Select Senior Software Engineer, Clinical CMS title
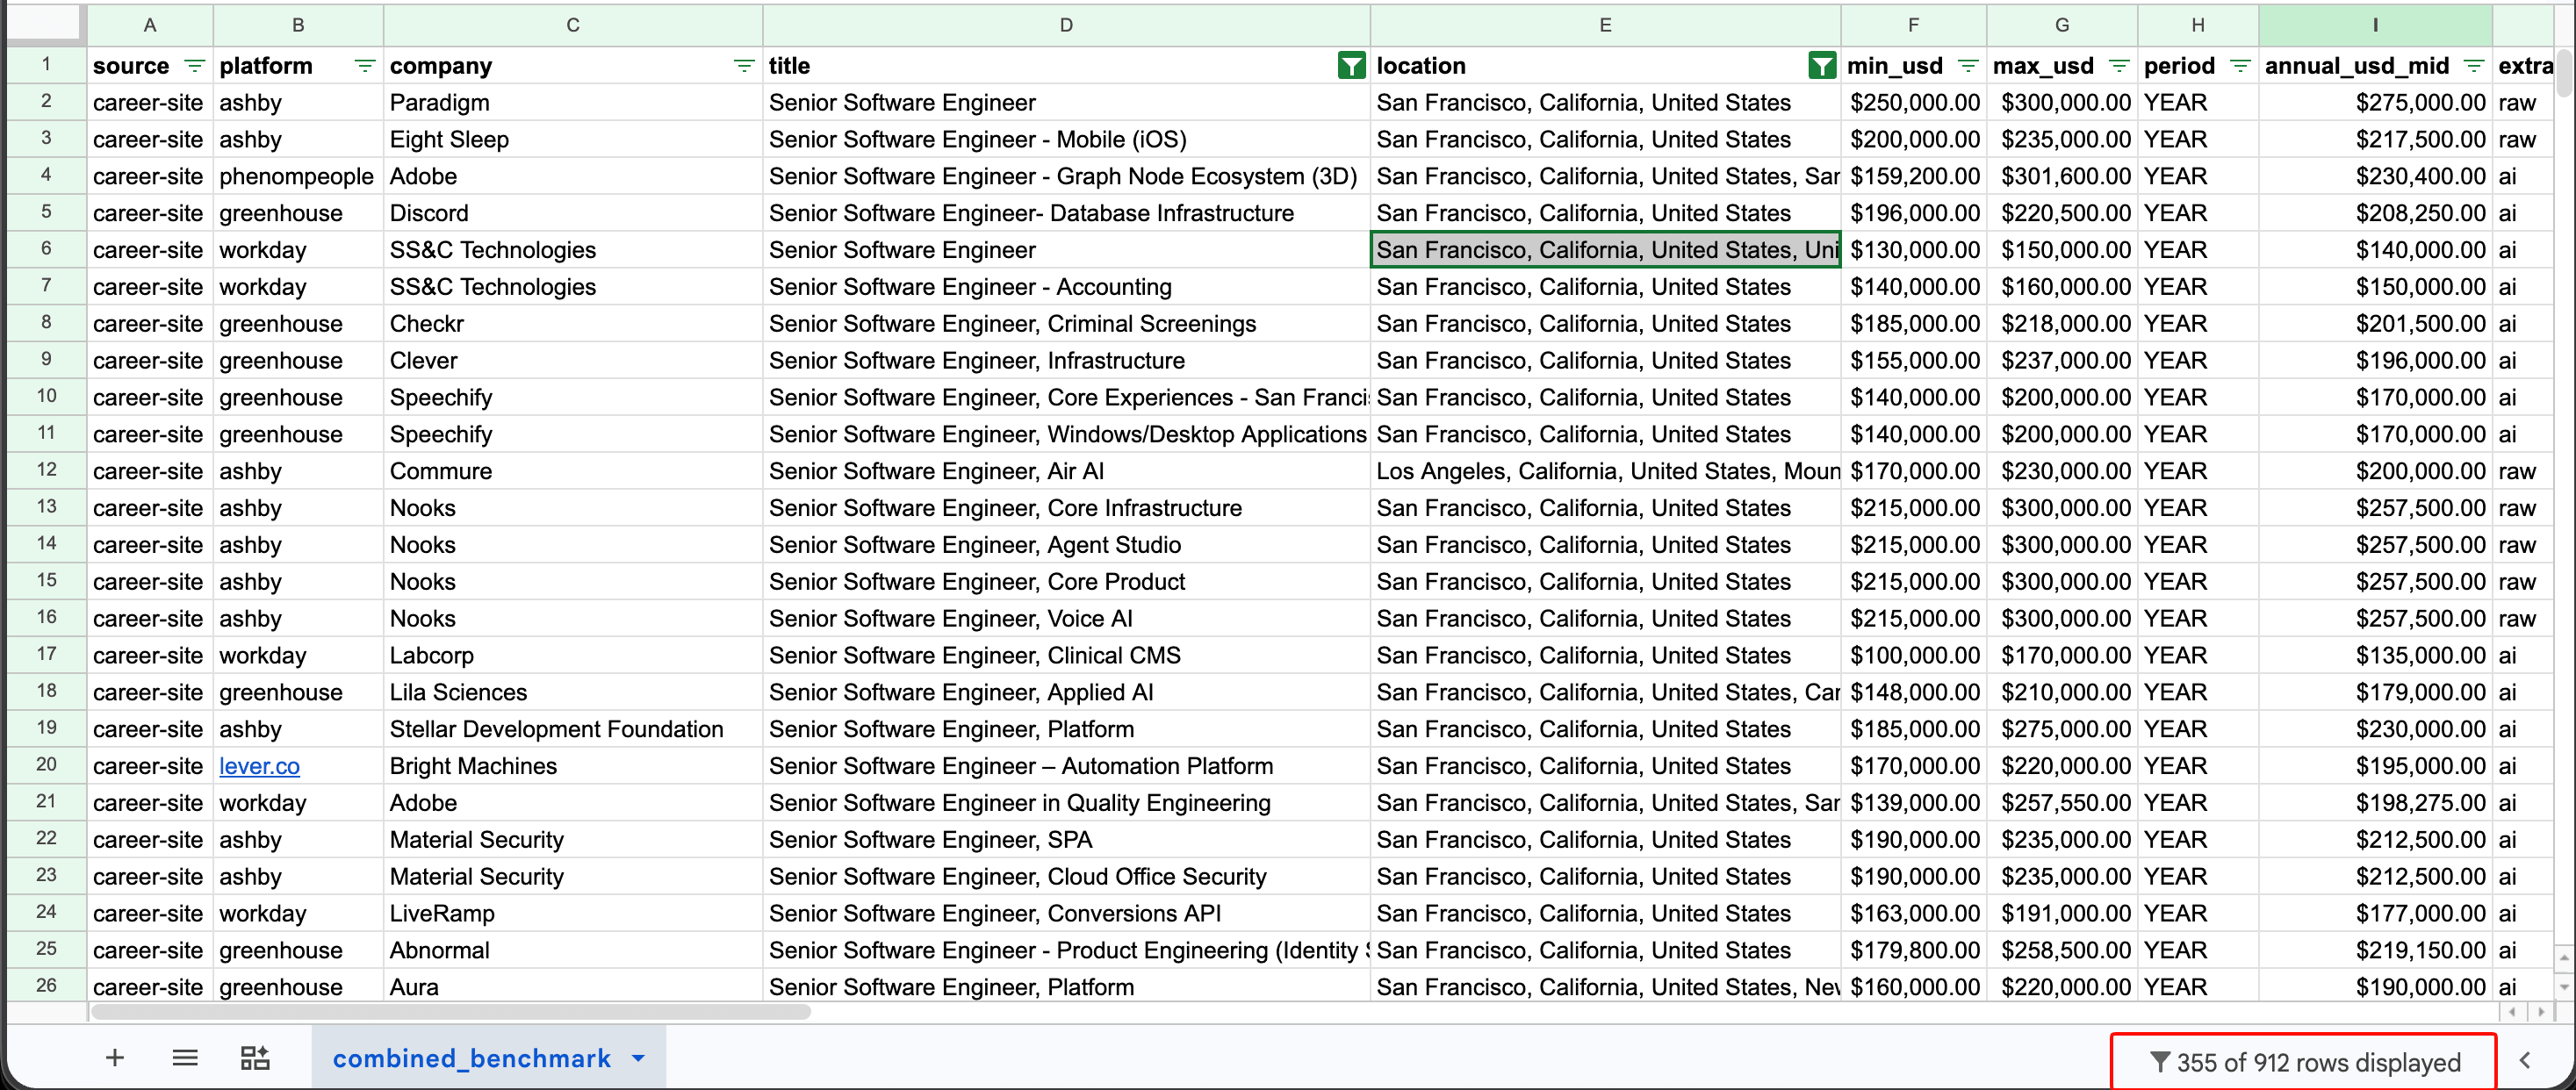 [x=1066, y=656]
